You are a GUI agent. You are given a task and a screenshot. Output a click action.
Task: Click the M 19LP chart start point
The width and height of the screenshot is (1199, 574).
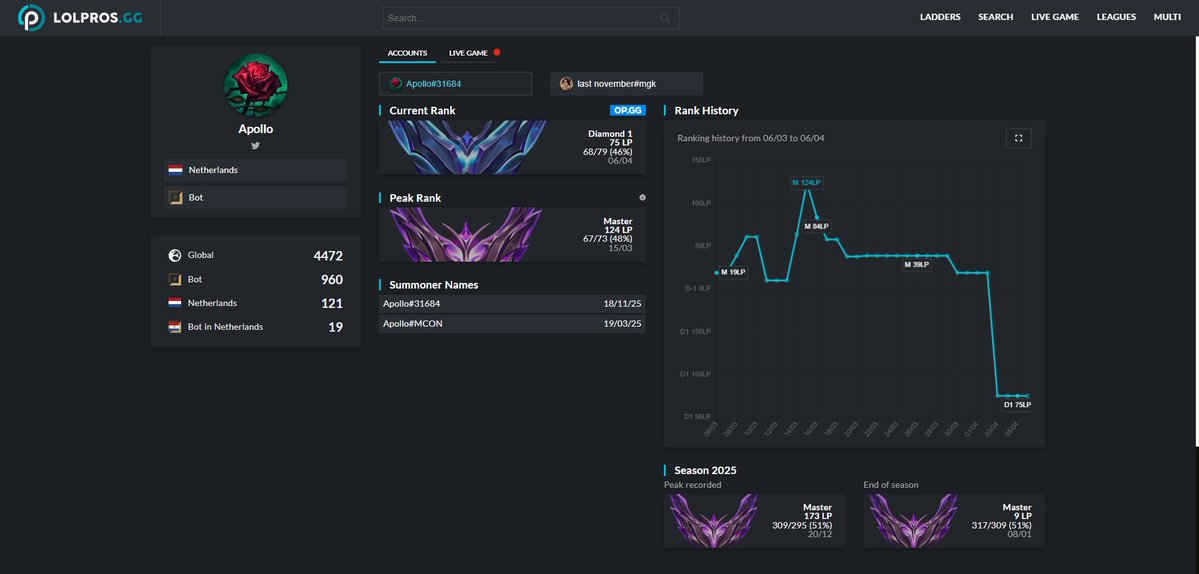click(x=716, y=272)
